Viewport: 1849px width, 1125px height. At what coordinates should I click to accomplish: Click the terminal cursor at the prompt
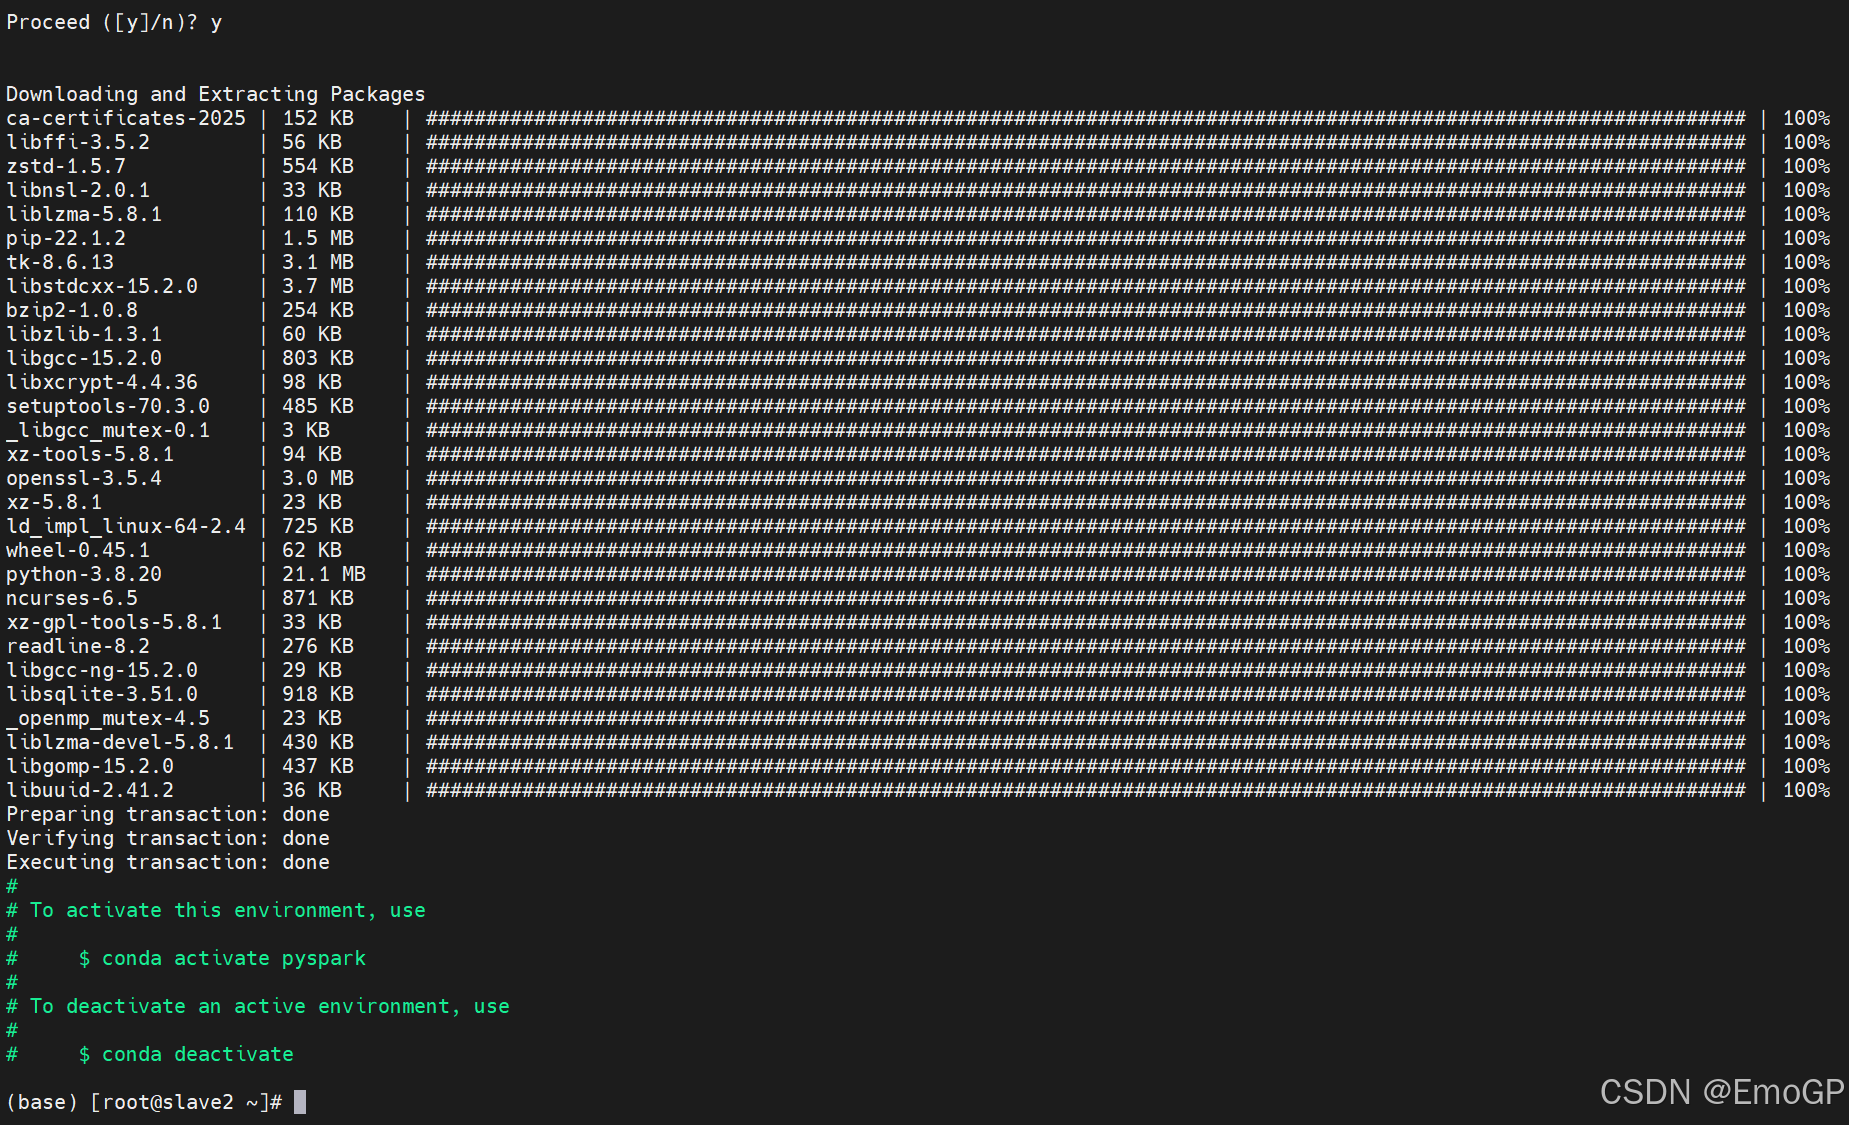(x=300, y=1102)
